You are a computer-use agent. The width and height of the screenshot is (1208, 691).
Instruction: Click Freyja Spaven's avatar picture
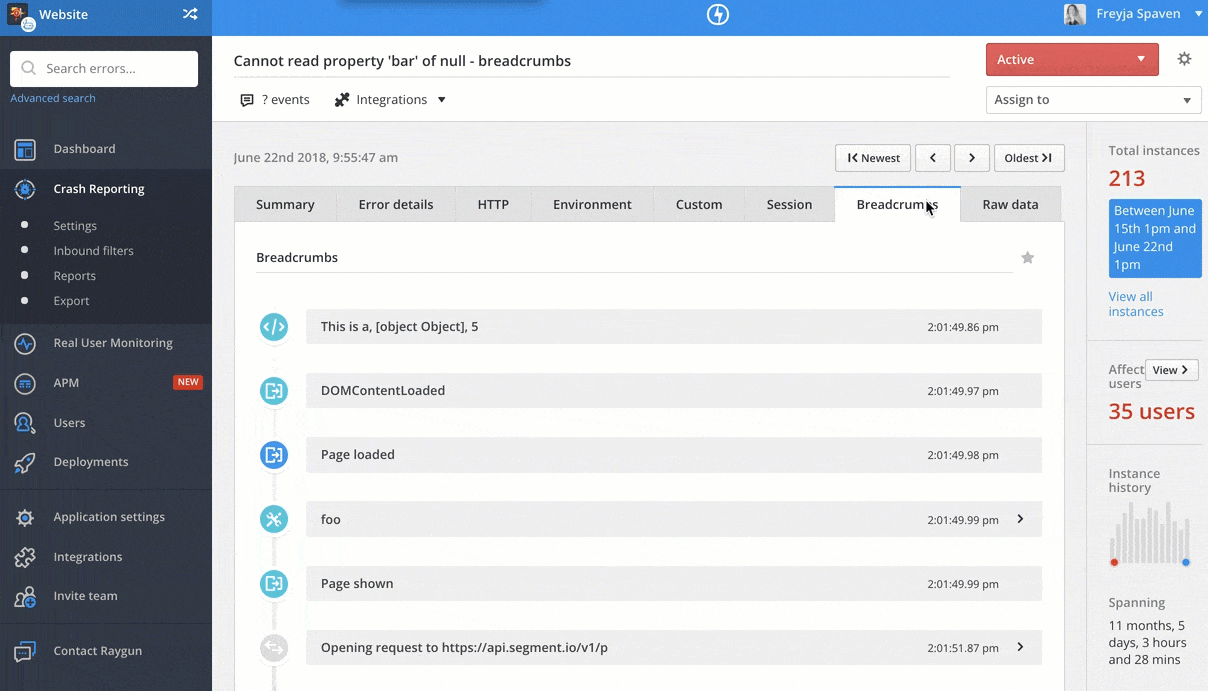point(1075,14)
